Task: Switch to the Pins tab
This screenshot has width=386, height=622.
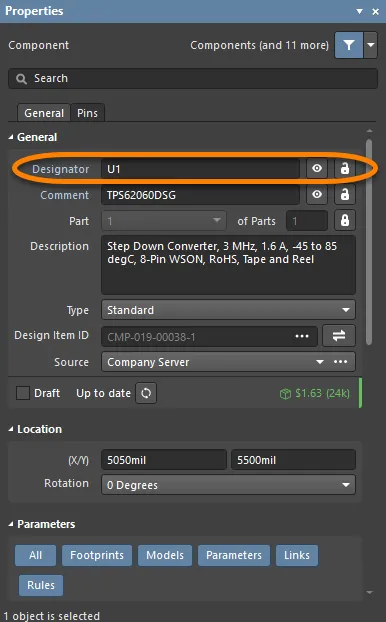Action: 87,113
